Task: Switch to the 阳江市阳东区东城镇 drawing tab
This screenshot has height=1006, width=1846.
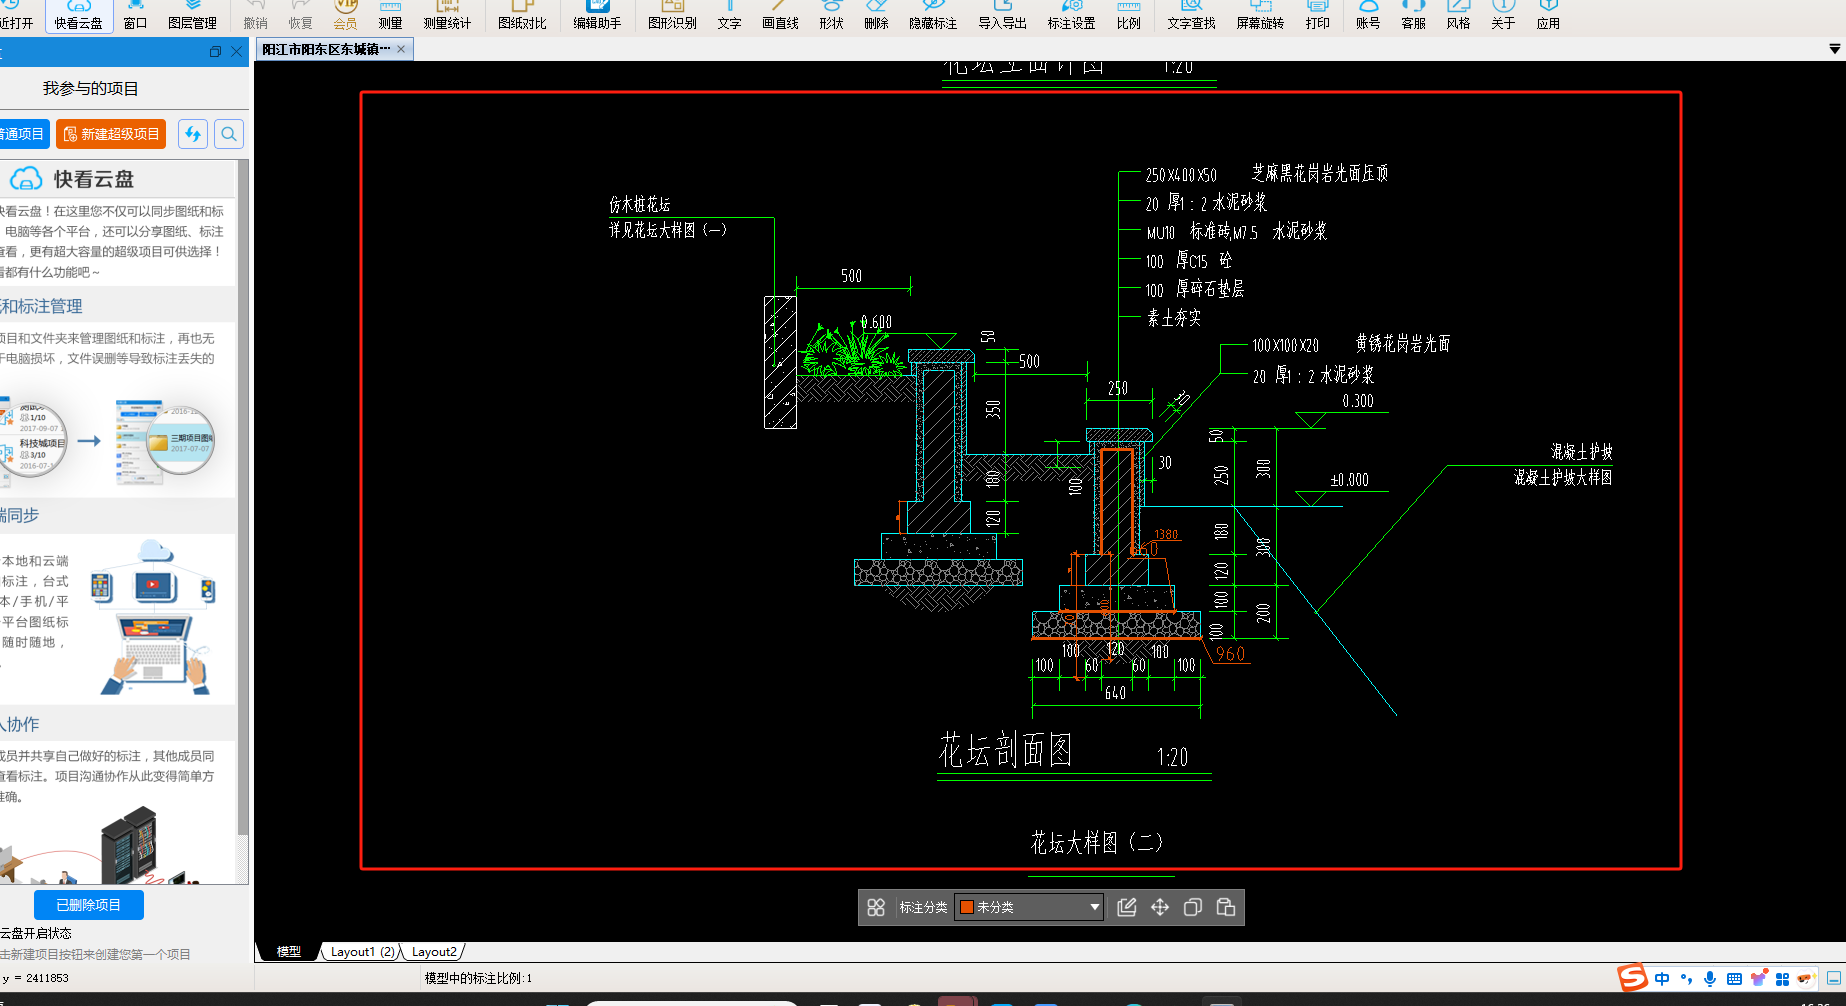Action: [326, 49]
